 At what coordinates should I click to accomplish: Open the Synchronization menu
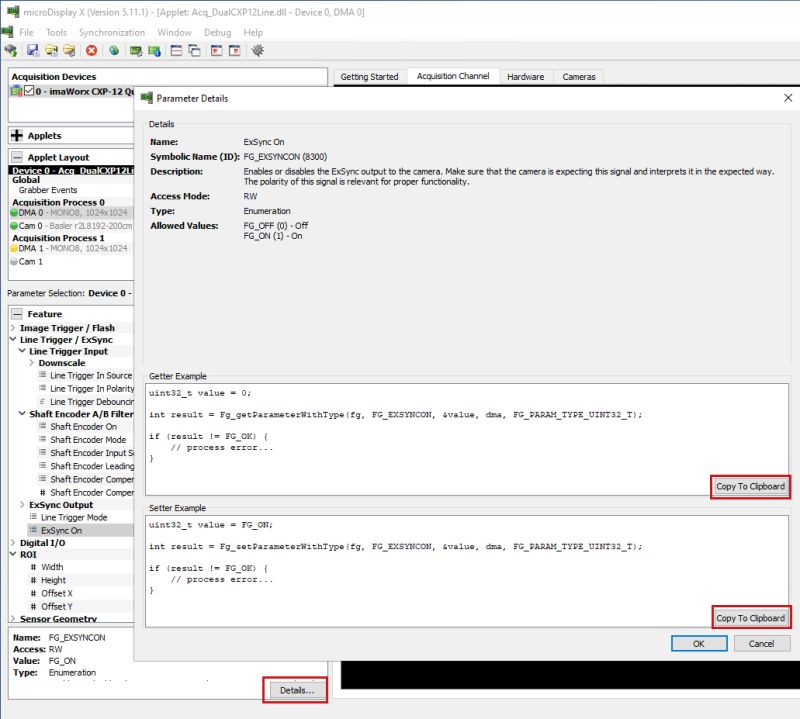click(x=112, y=32)
